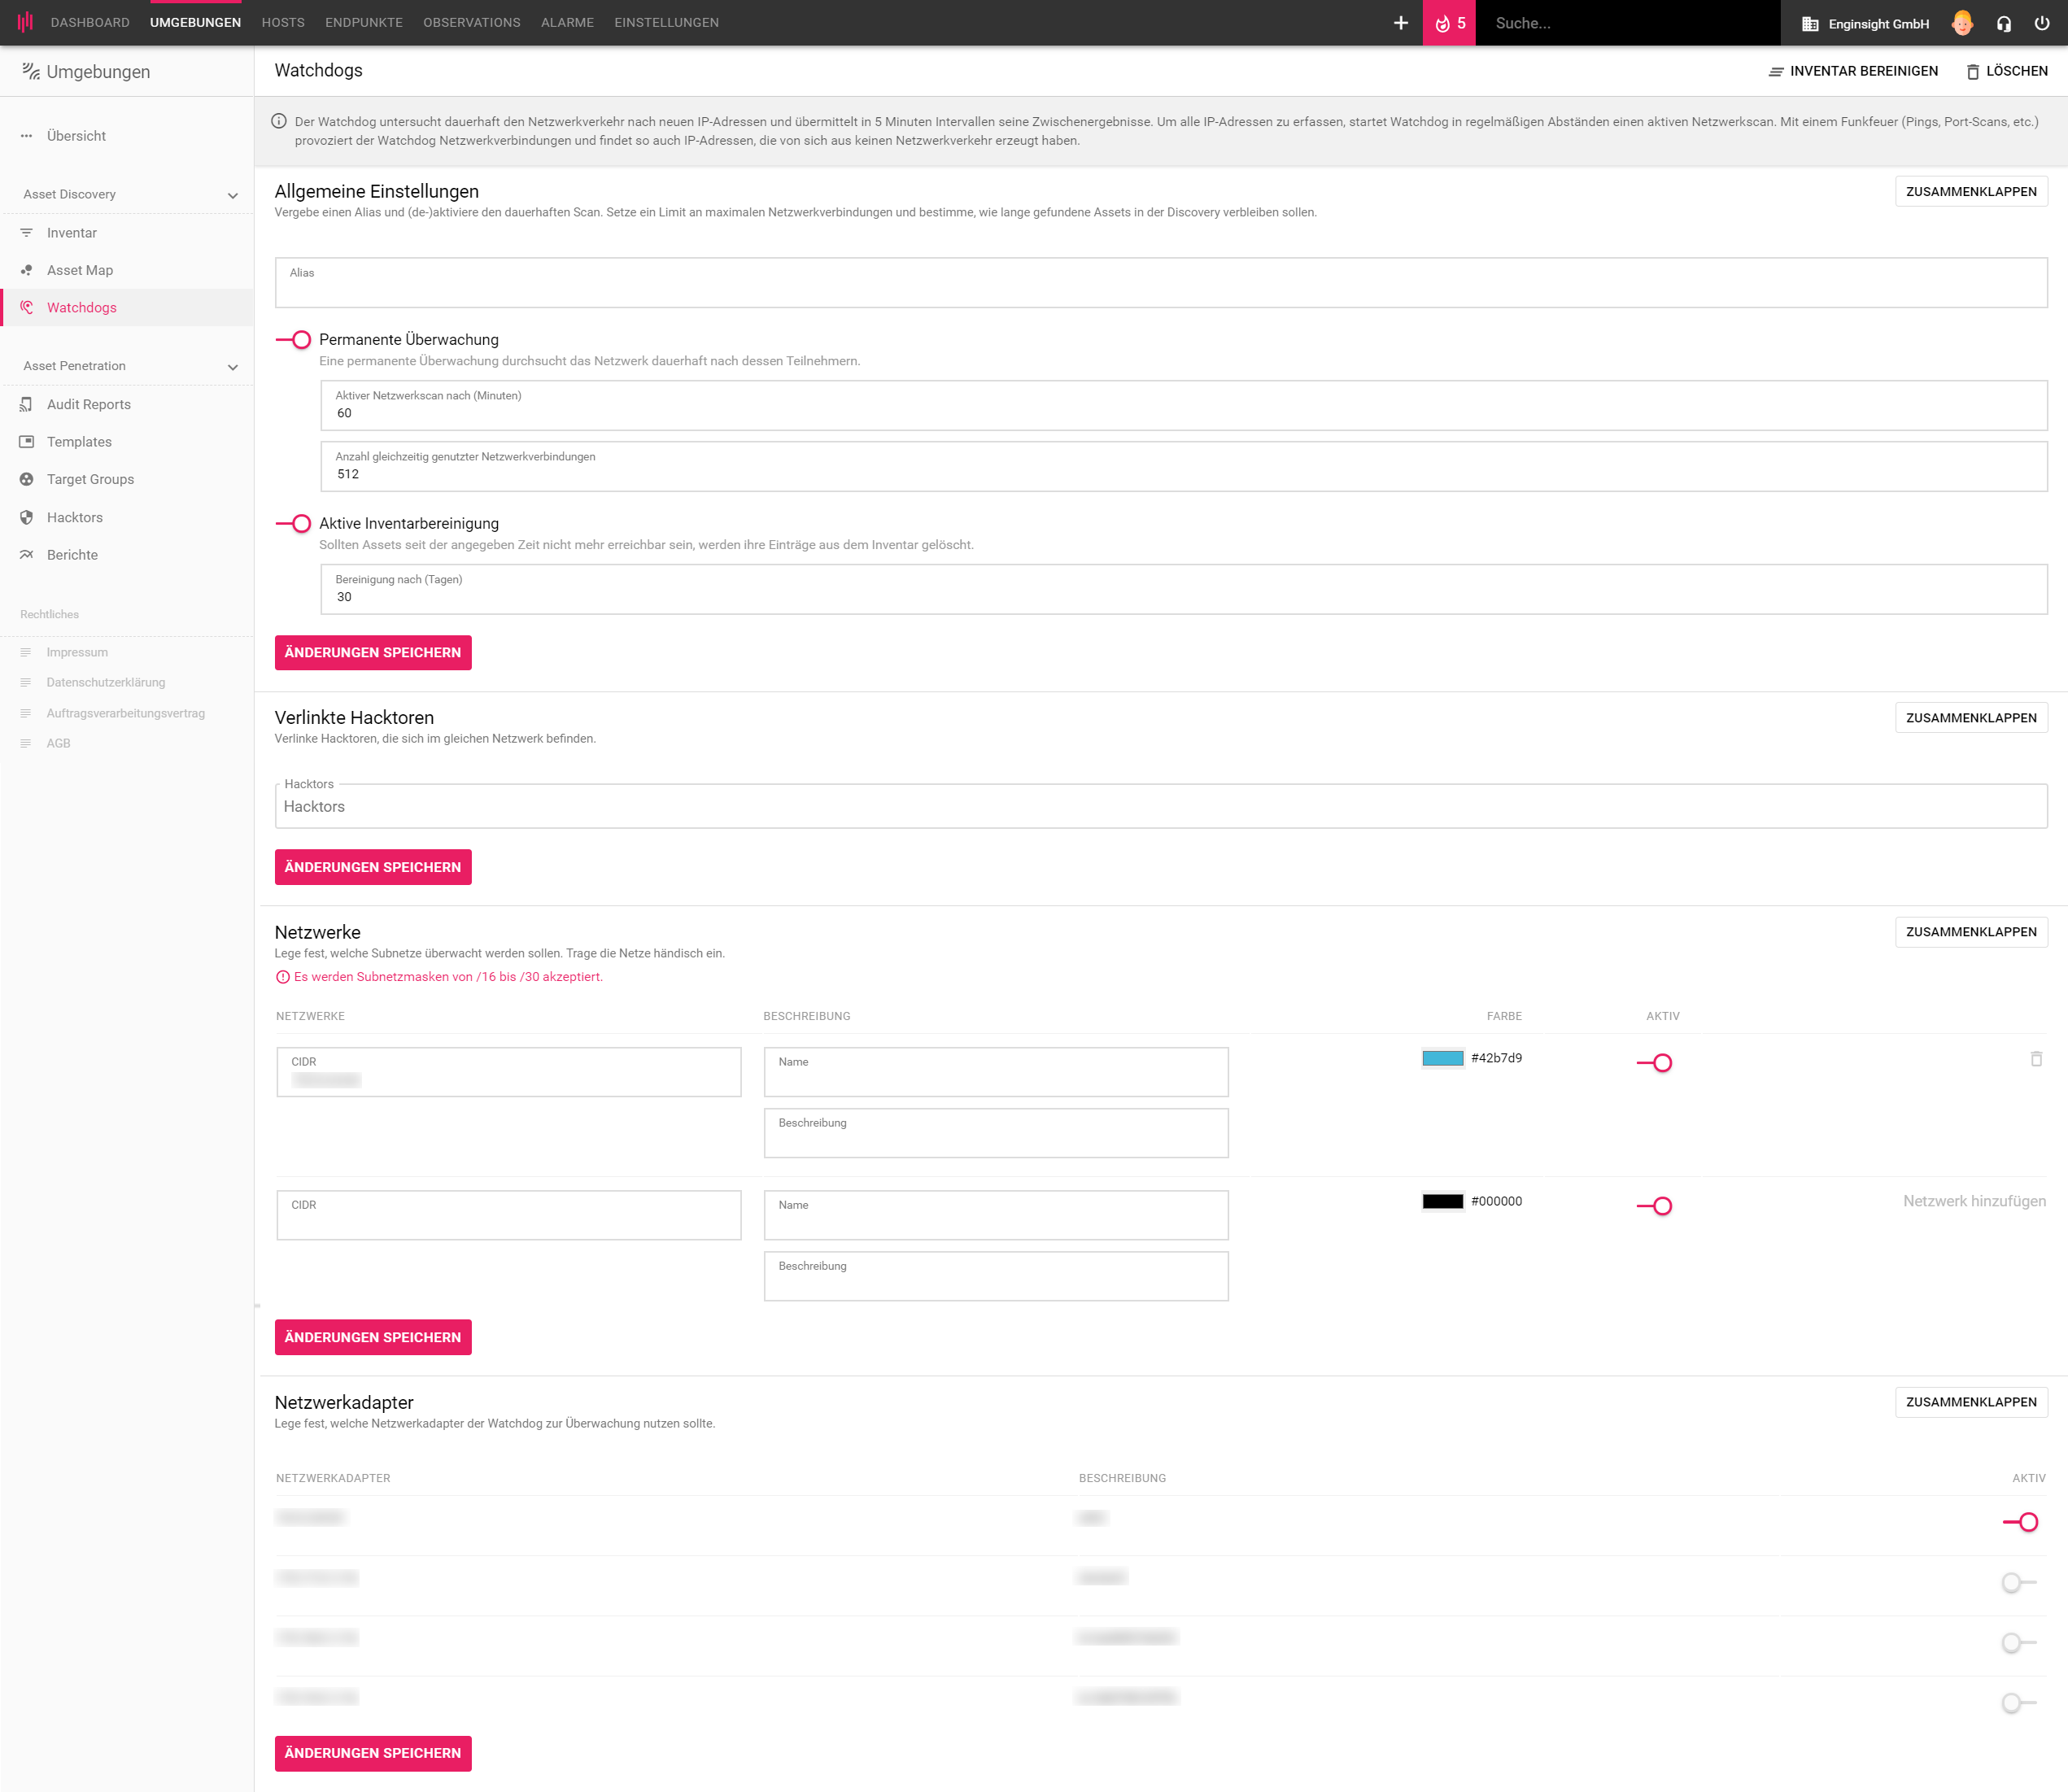Image resolution: width=2068 pixels, height=1792 pixels.
Task: Toggle Permanente Überwachung switch
Action: click(x=294, y=340)
